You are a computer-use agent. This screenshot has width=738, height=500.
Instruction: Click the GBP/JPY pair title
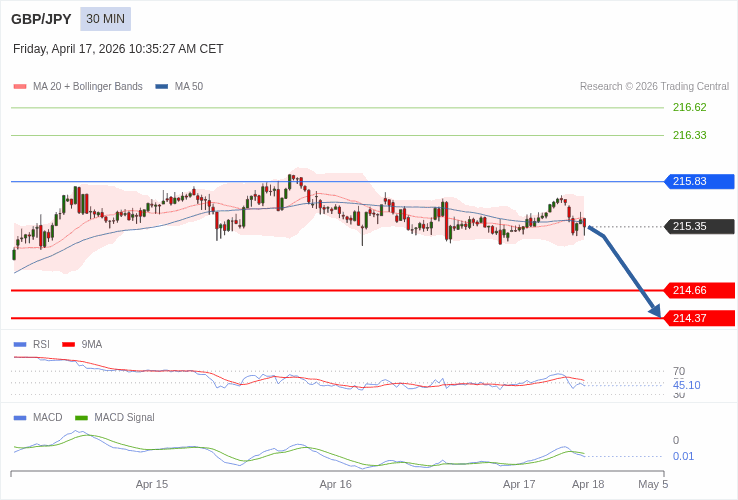coord(41,19)
